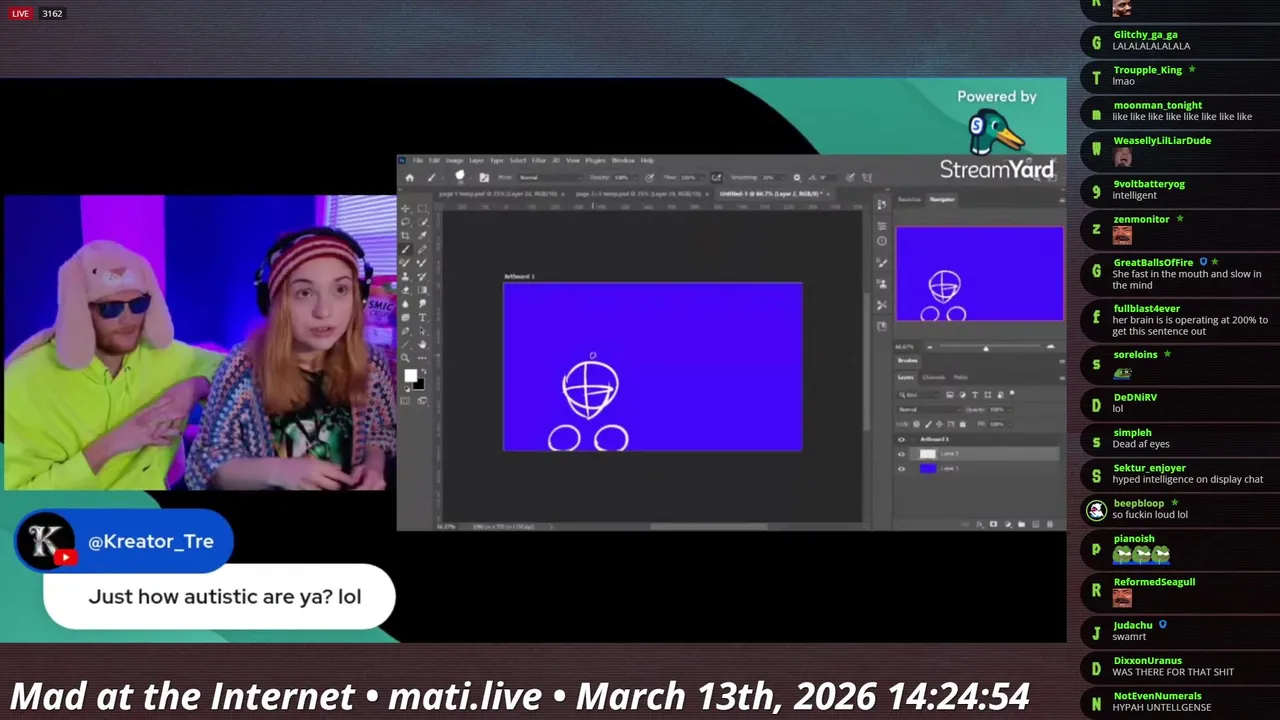Viewport: 1280px width, 720px height.
Task: Click the Brushes panel tab
Action: pos(908,360)
